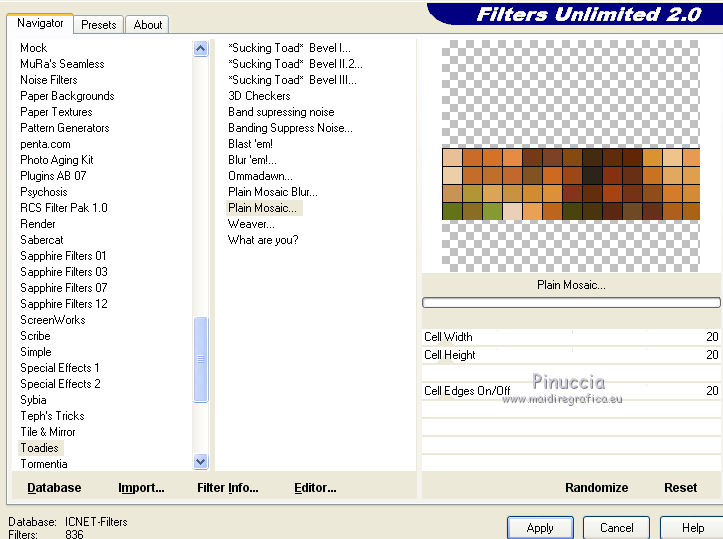Screen dimensions: 723x539
Task: Select Pattern Generators category
Action: click(x=65, y=128)
